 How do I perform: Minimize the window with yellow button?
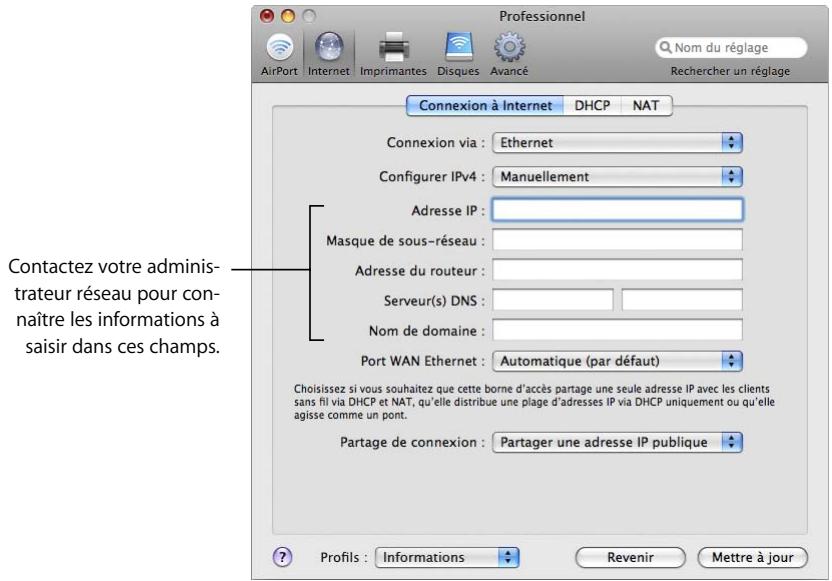(288, 16)
